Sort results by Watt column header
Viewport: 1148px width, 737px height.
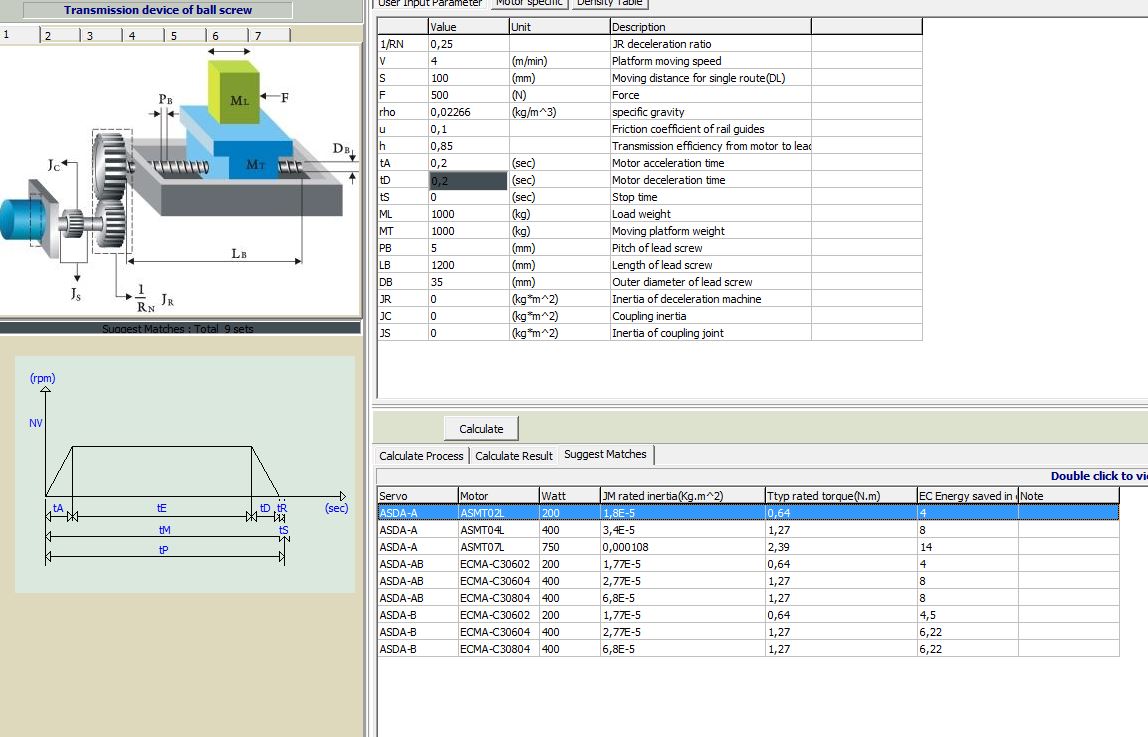570,495
